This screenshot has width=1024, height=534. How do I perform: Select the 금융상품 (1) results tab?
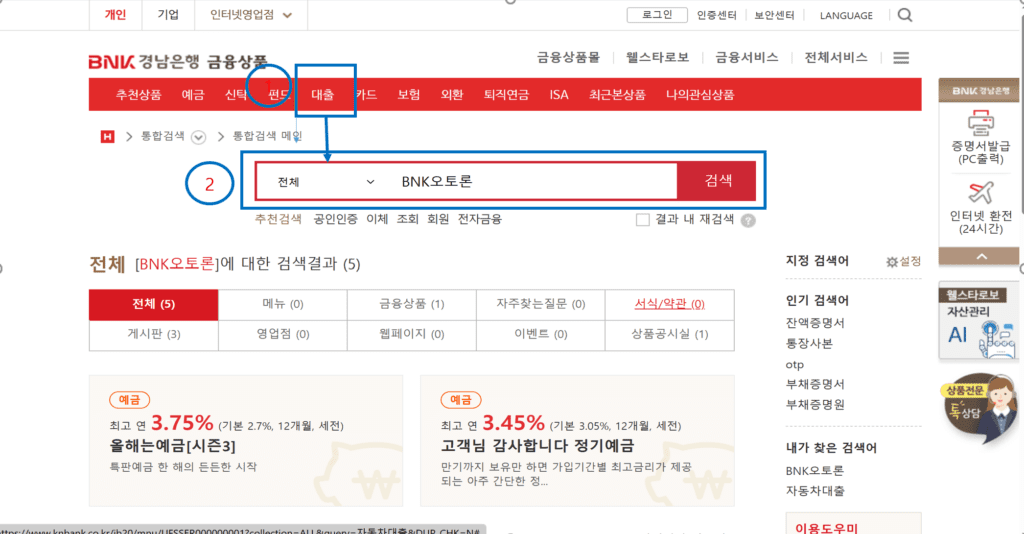(411, 304)
